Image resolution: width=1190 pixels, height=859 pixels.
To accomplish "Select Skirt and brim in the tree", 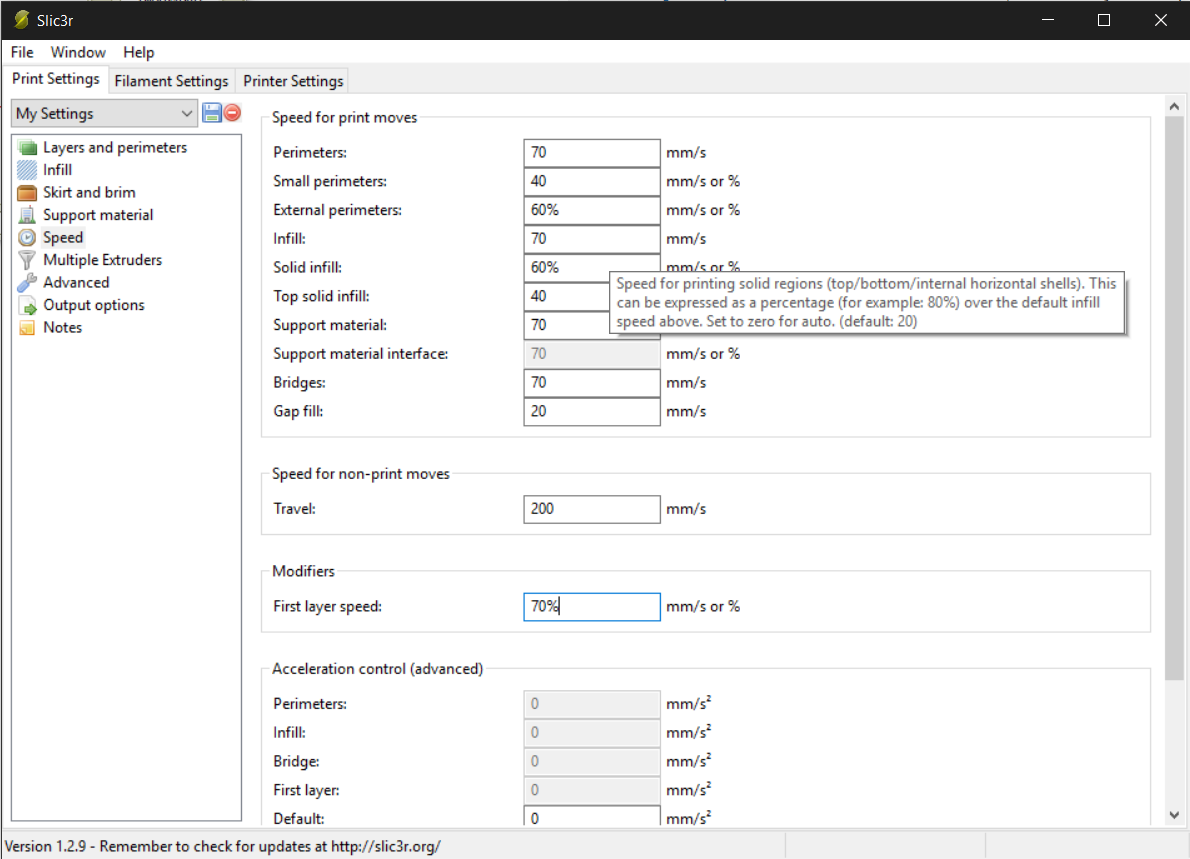I will pos(90,193).
